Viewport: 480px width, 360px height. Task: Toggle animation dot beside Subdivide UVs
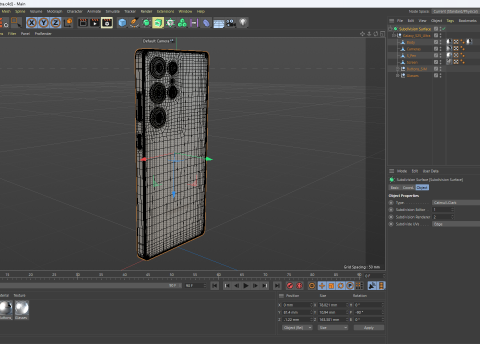[391, 224]
